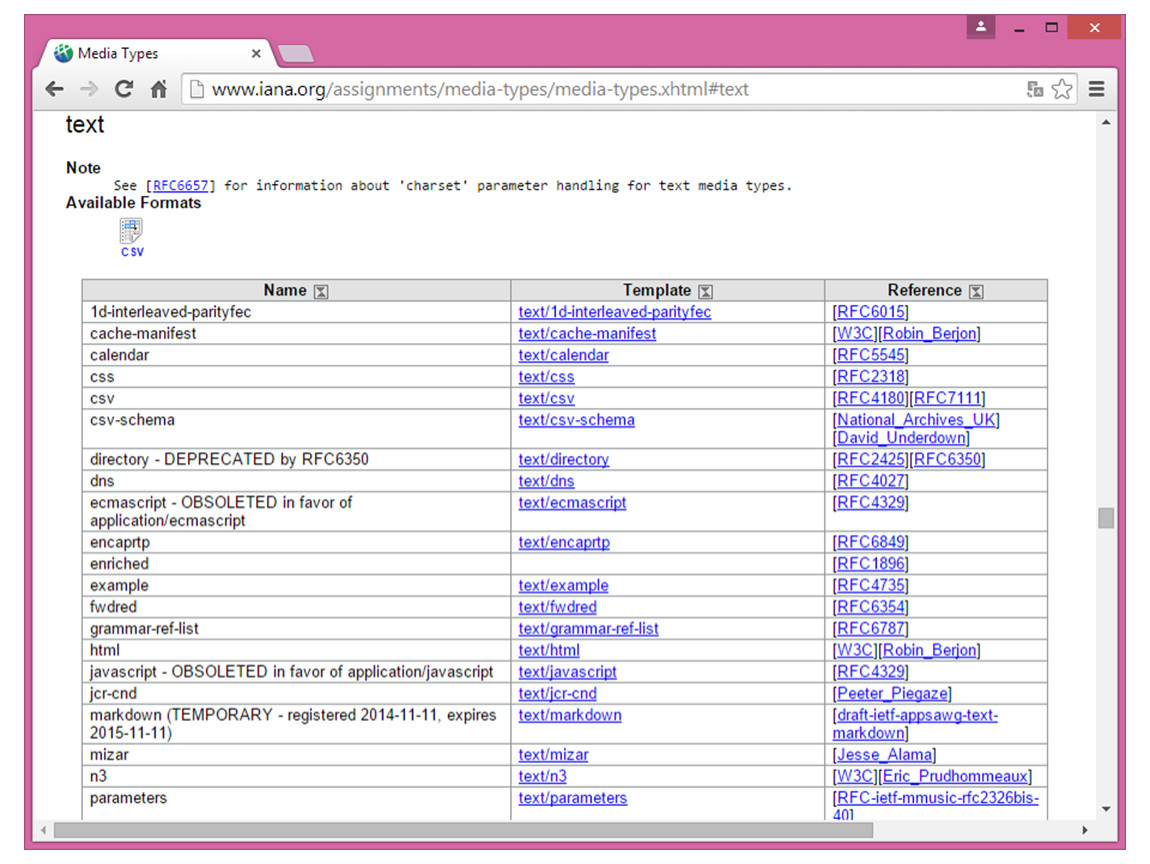Open the text/1d-interleaved-parityfec template link
1150x864 pixels.
click(615, 312)
